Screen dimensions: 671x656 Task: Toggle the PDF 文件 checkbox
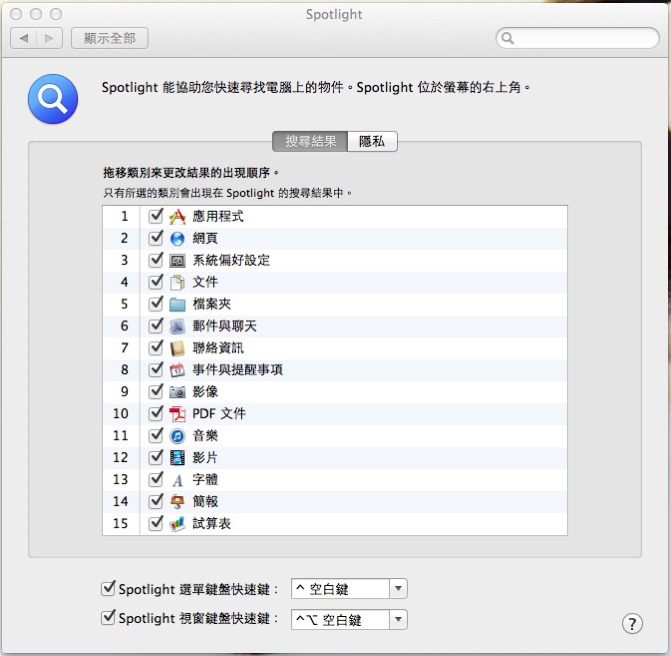point(156,413)
